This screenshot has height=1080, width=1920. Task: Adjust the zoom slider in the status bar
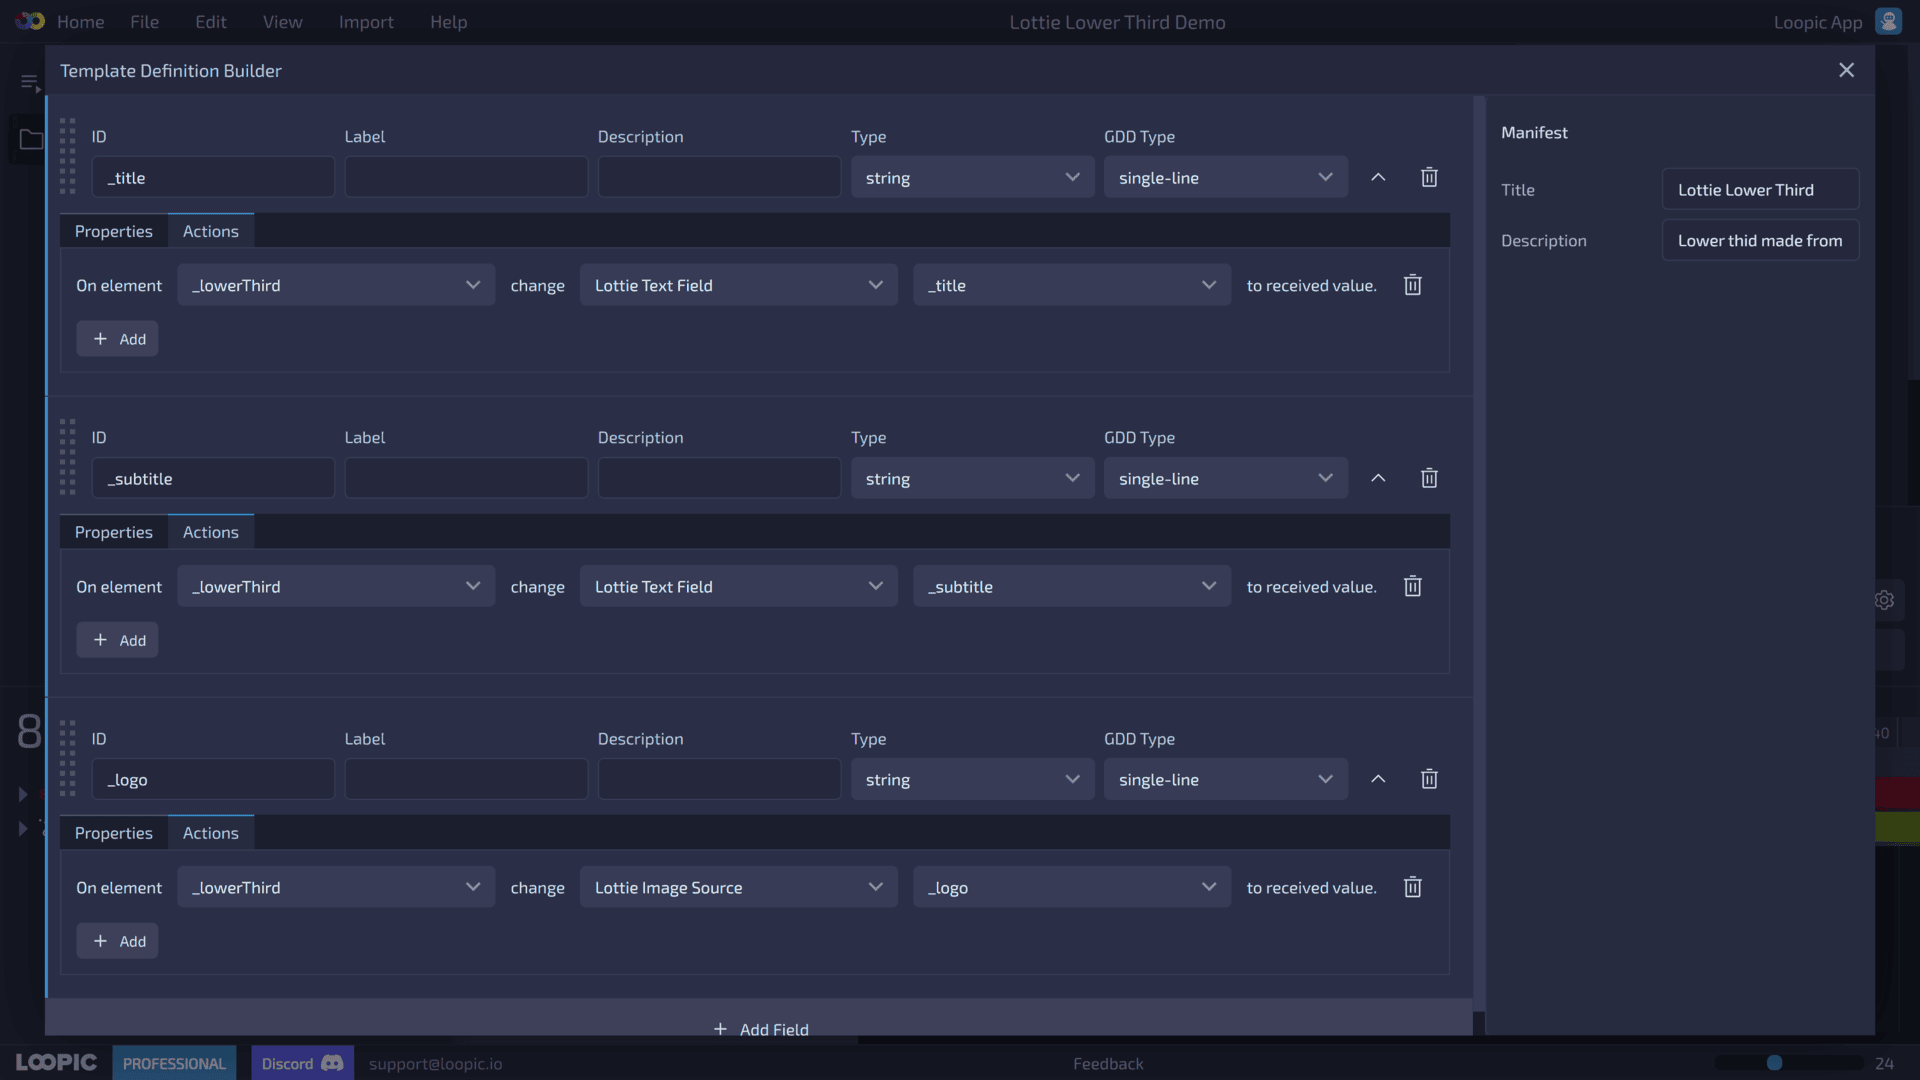click(x=1774, y=1063)
